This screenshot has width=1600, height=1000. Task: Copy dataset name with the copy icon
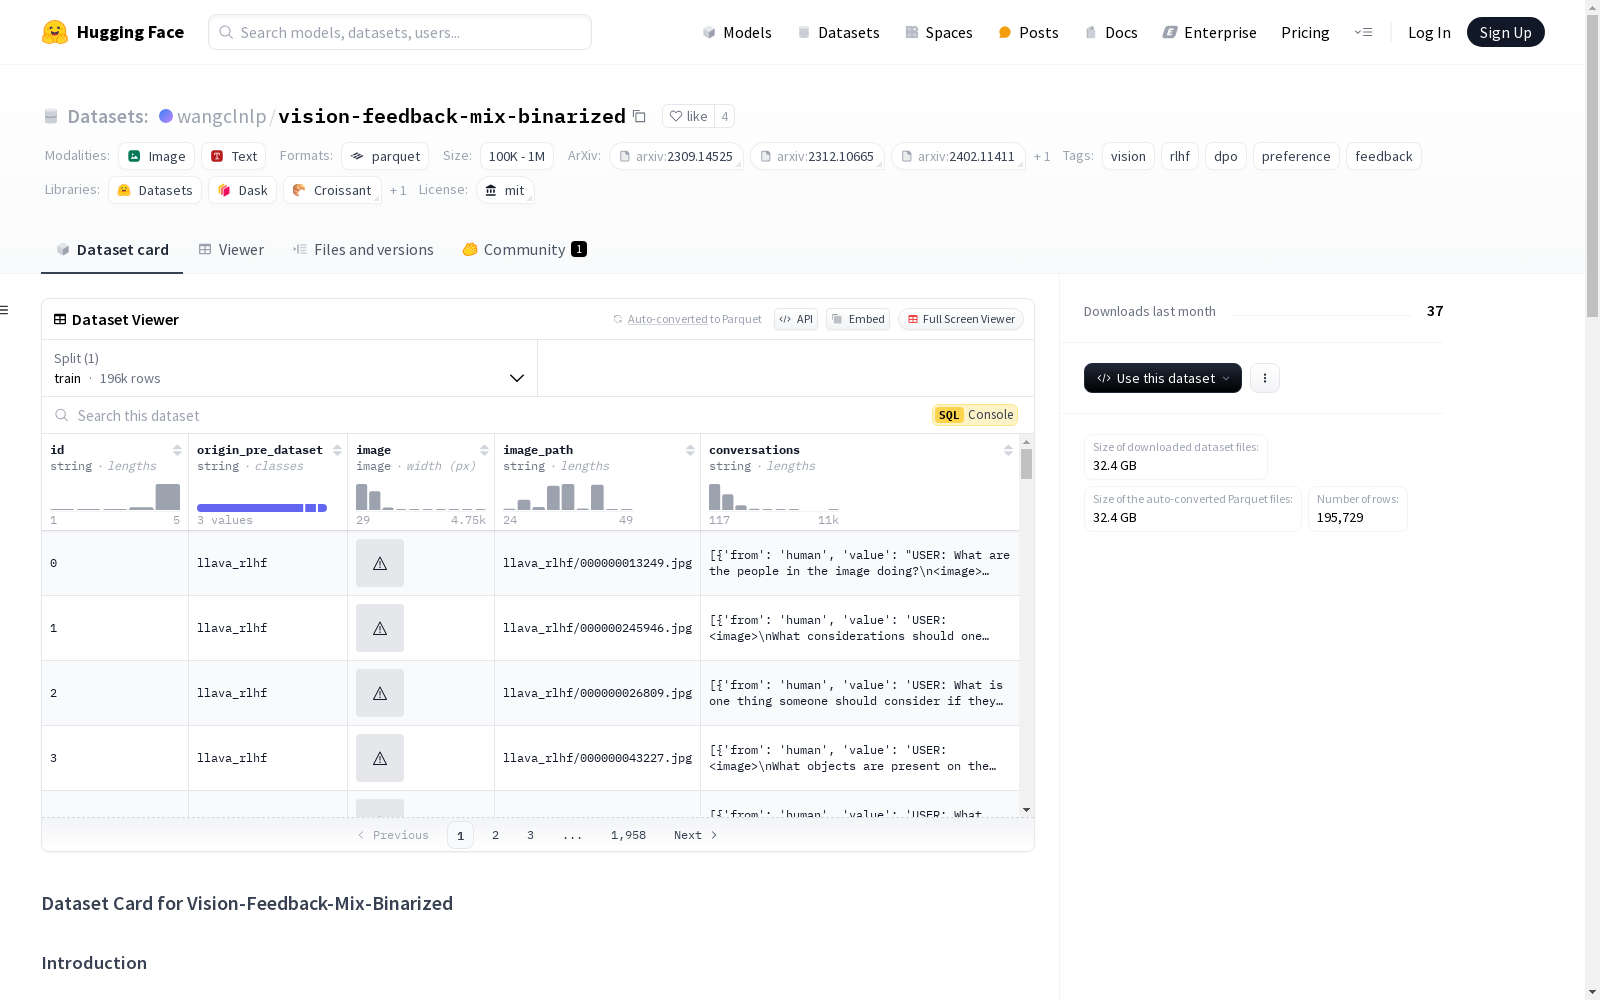(x=639, y=116)
